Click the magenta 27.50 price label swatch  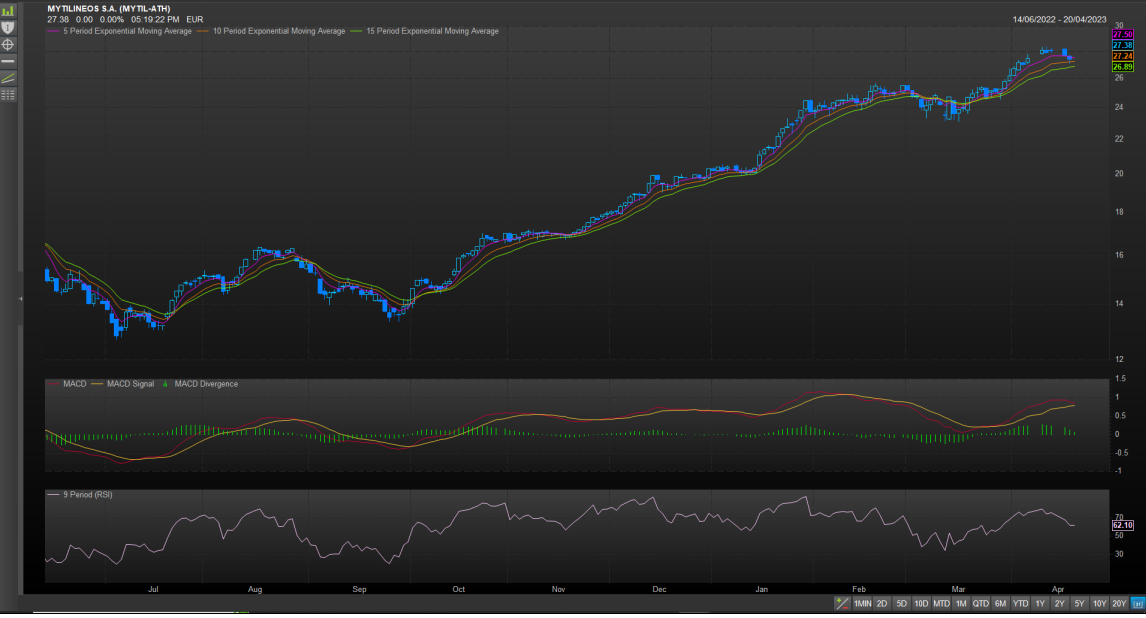pos(1122,35)
